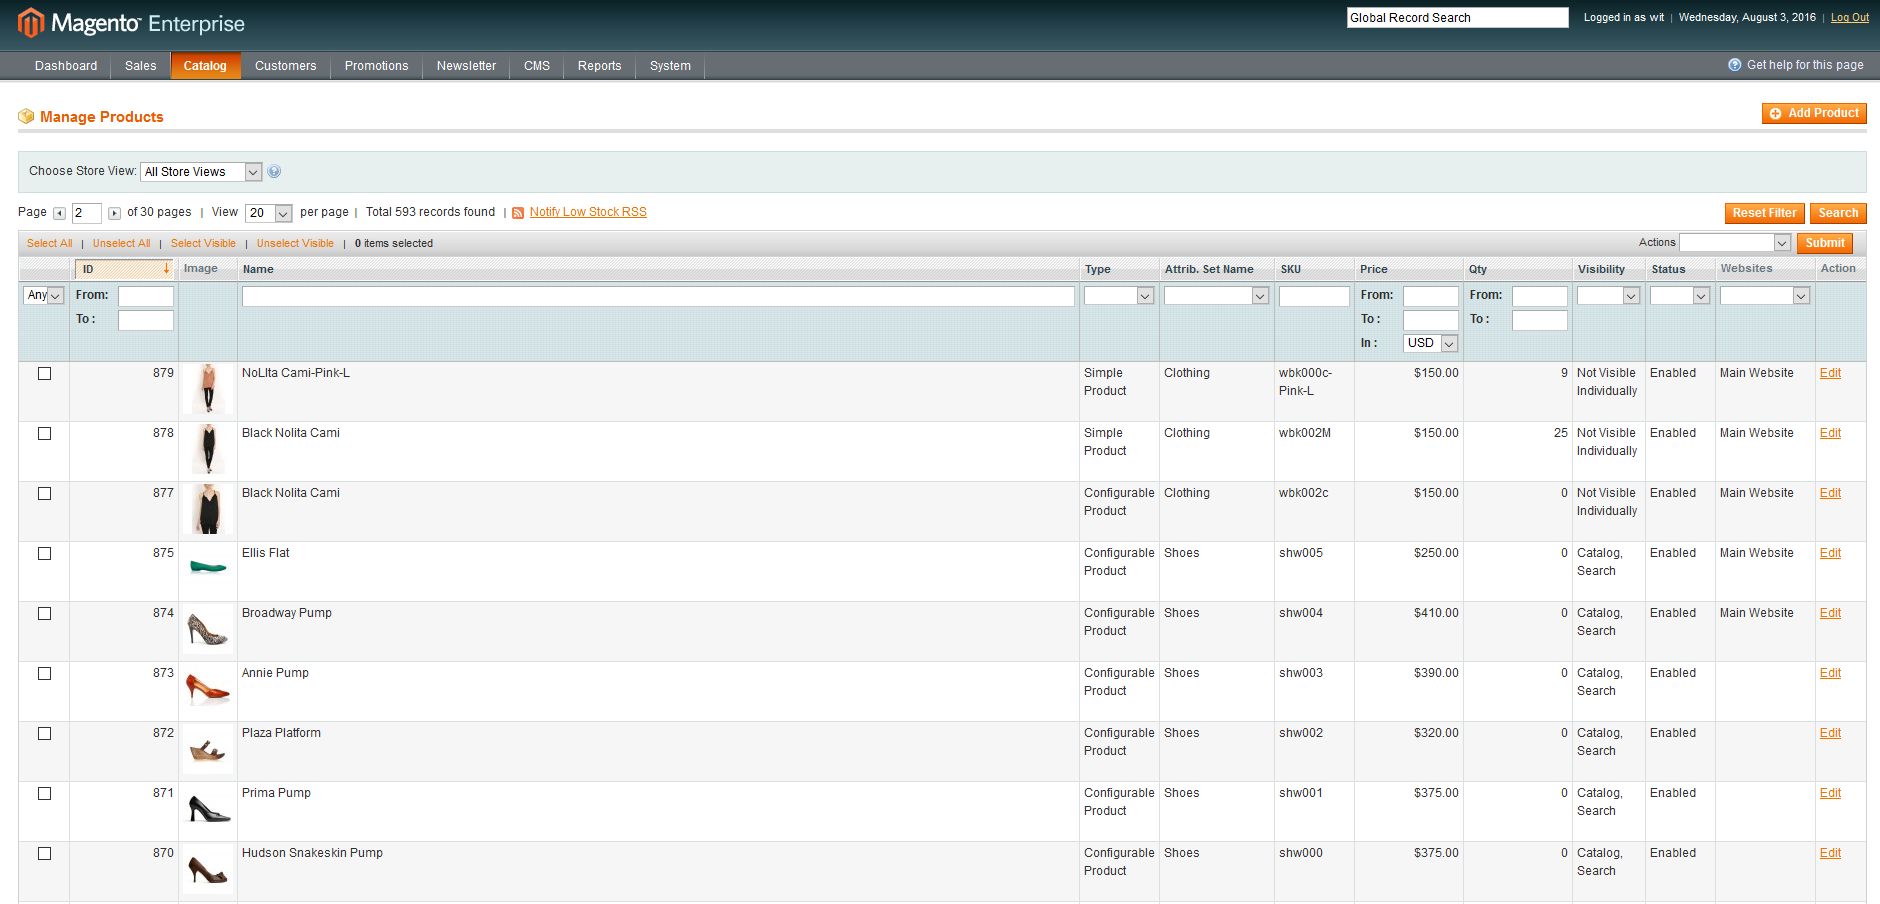The width and height of the screenshot is (1880, 904).
Task: Open the Actions dropdown
Action: pos(1735,243)
